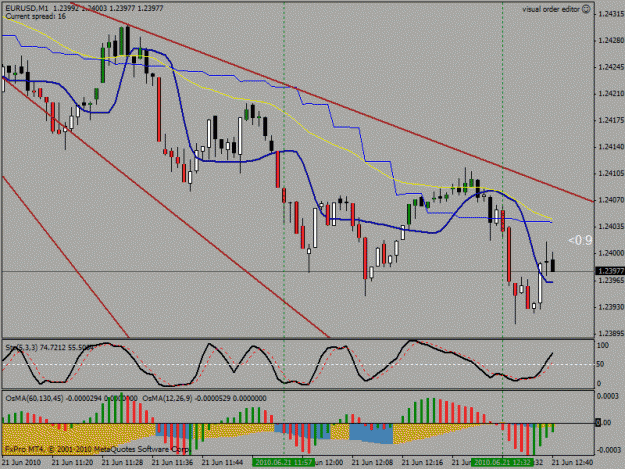Click the 'visual order editor' label
625x469 pixels.
pos(551,9)
